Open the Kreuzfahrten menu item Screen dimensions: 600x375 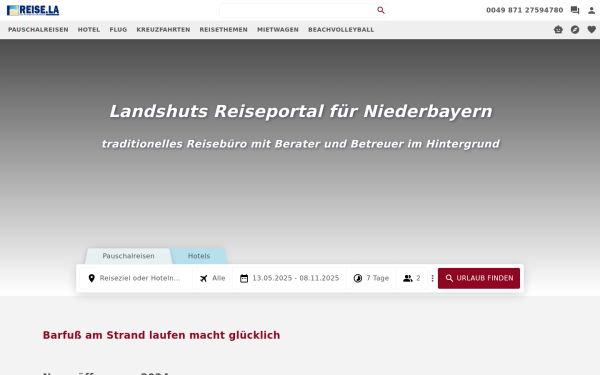point(163,29)
